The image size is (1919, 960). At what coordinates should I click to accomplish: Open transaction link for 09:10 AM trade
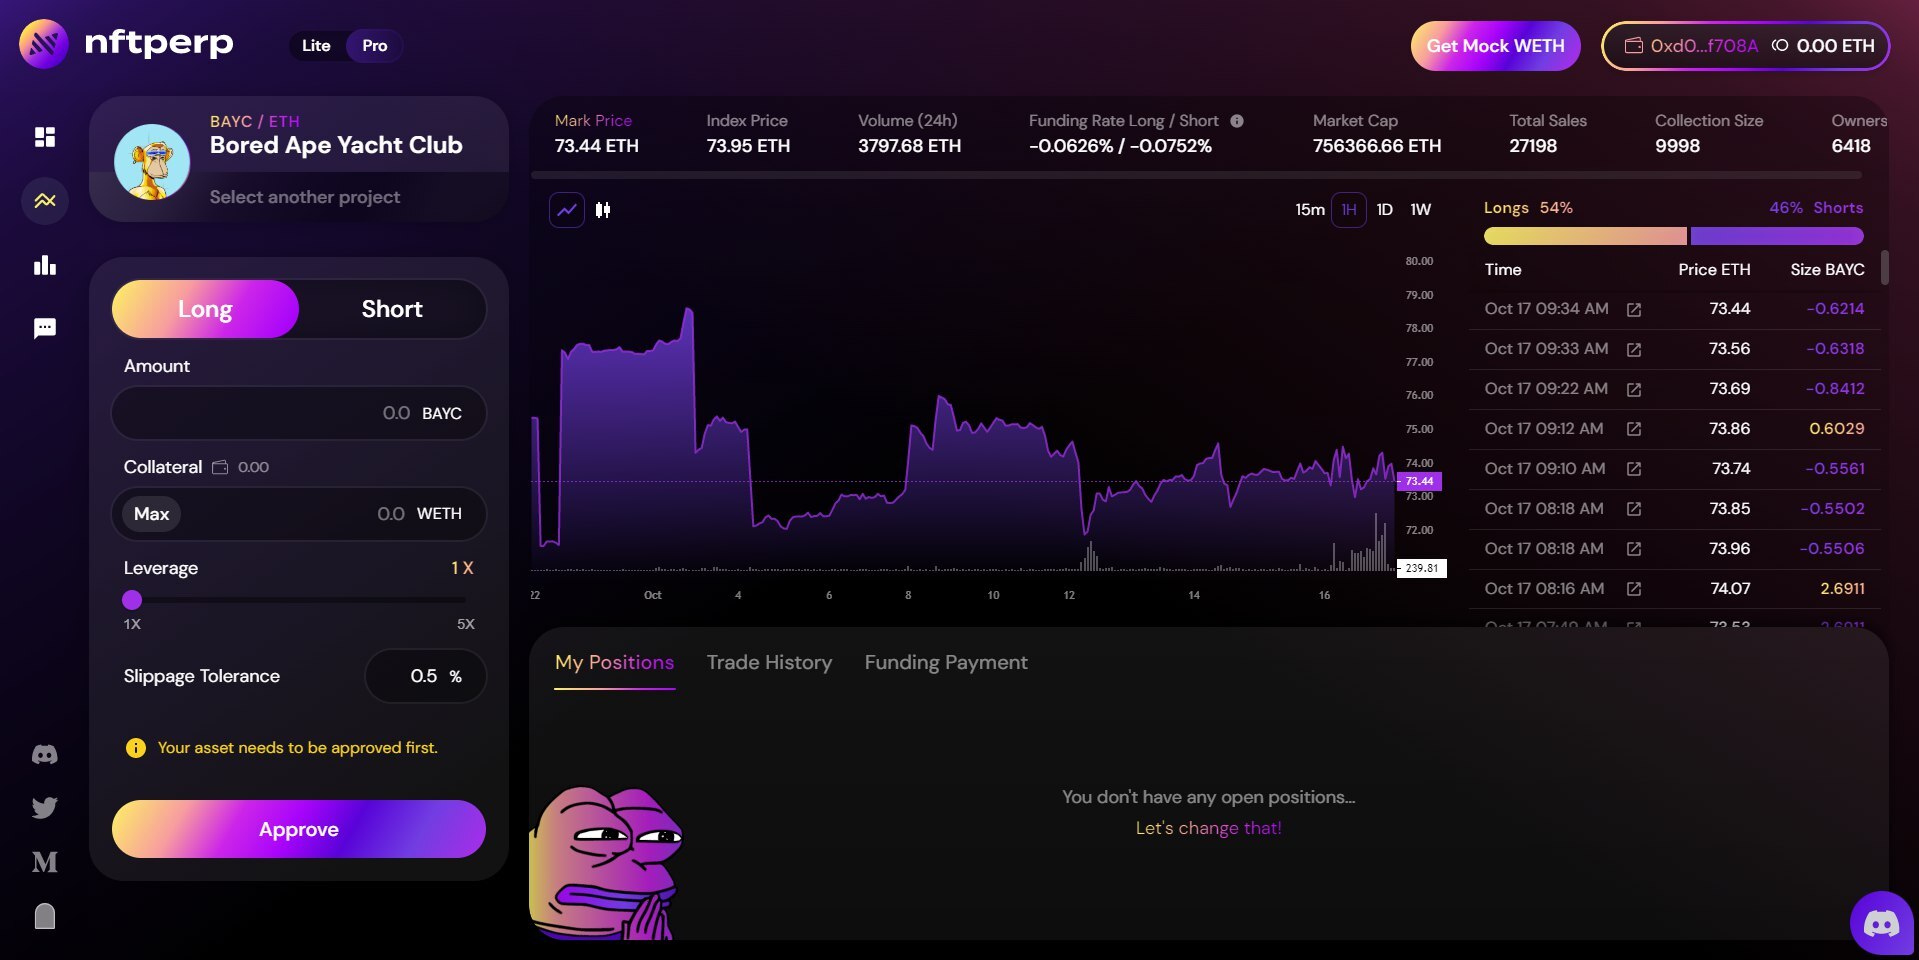click(x=1634, y=469)
